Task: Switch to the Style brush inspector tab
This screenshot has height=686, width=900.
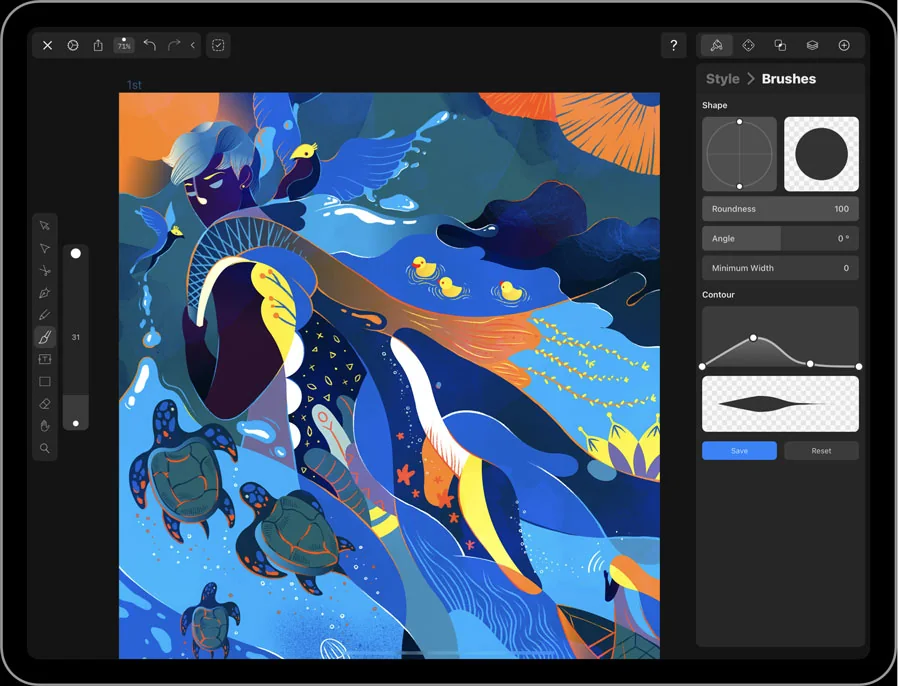Action: click(x=716, y=45)
